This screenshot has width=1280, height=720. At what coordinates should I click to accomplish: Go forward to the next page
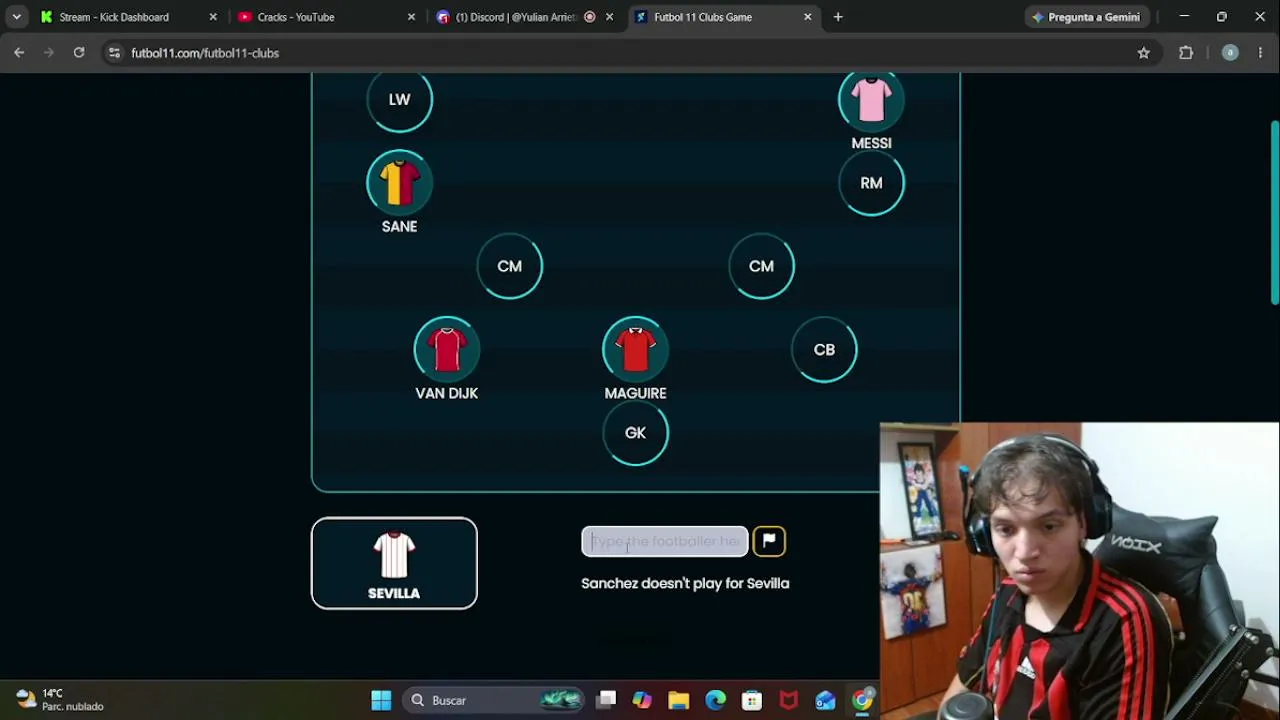pyautogui.click(x=48, y=53)
